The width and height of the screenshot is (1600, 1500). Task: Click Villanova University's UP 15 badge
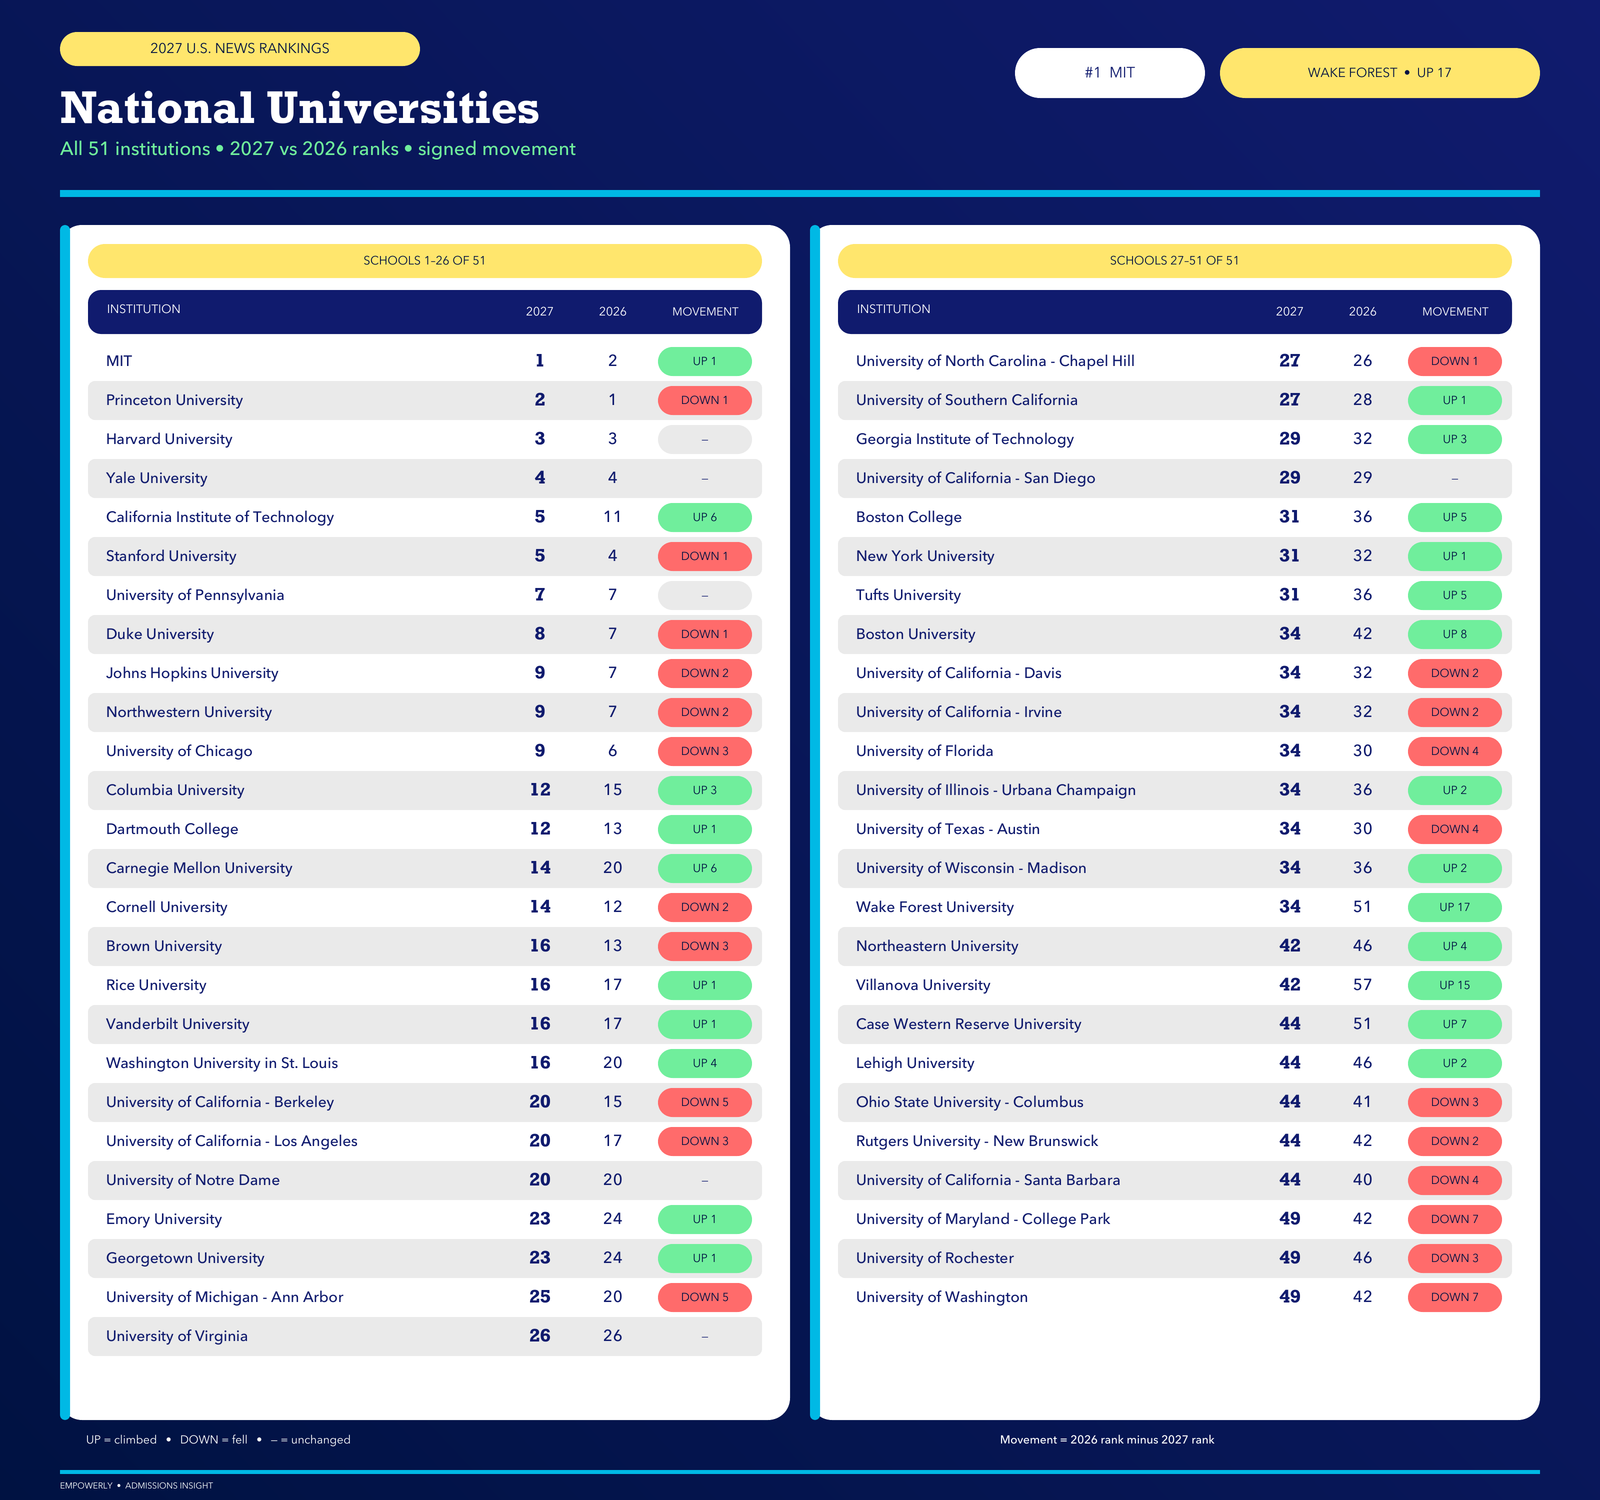[1455, 985]
